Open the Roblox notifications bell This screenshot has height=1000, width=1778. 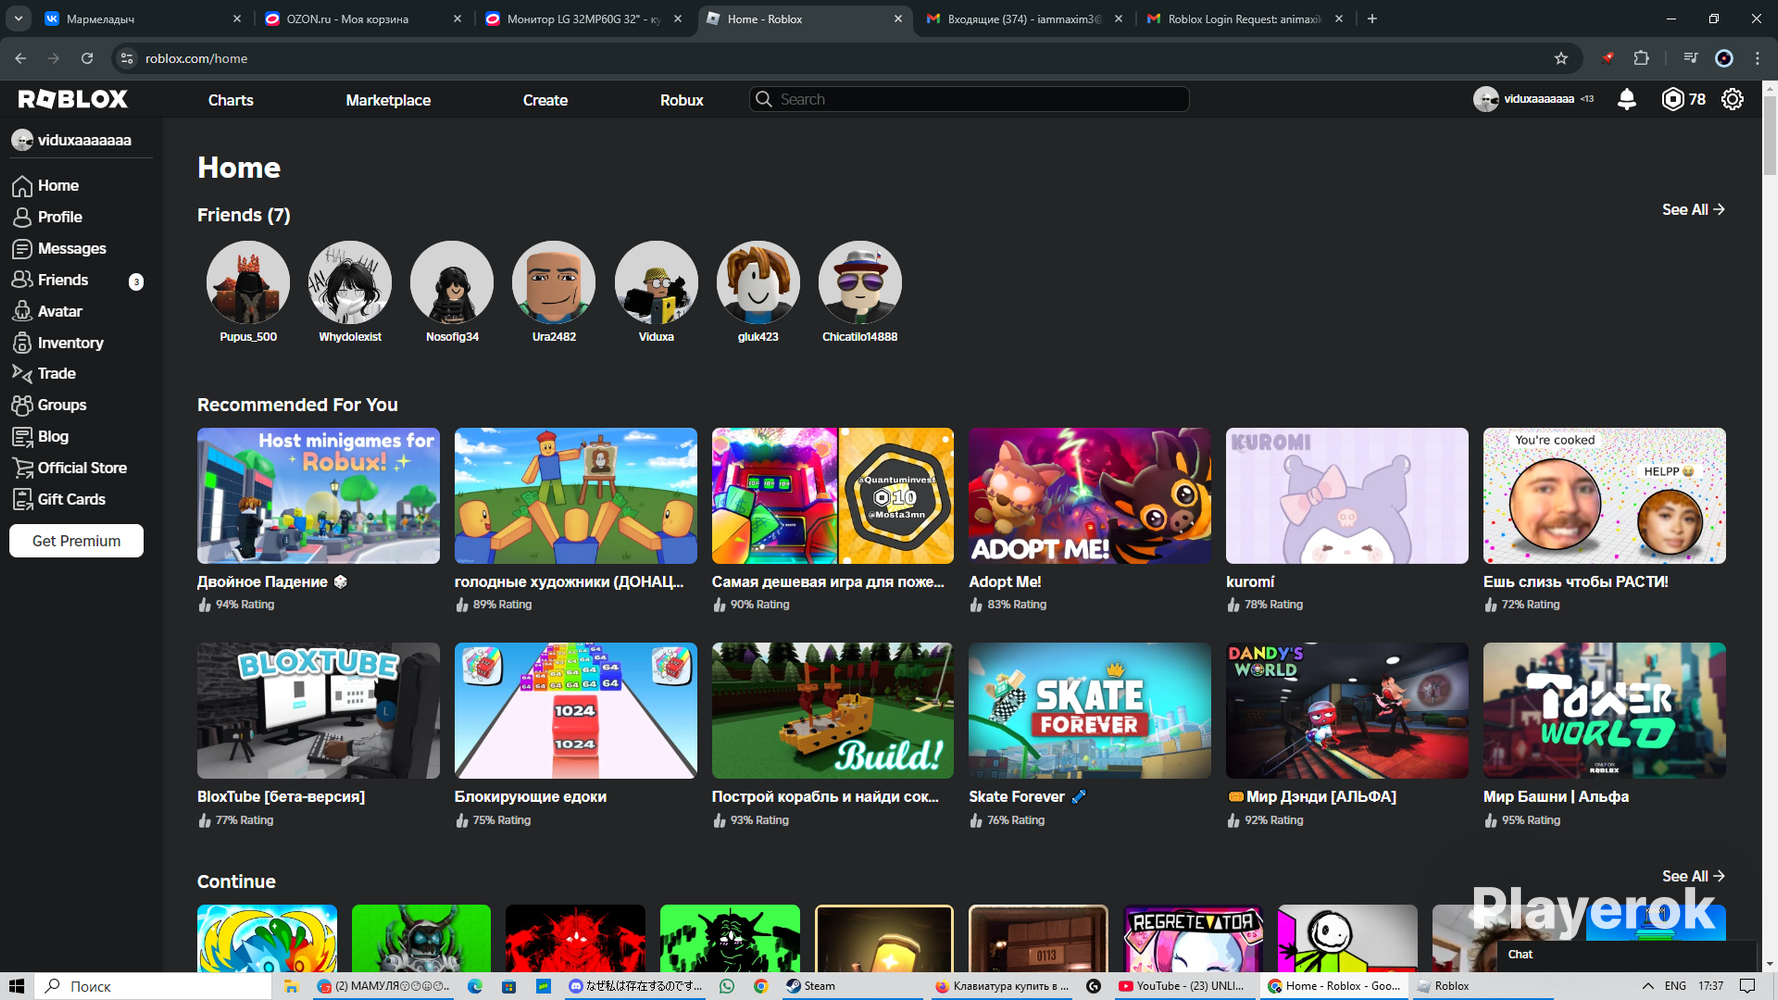click(1627, 99)
